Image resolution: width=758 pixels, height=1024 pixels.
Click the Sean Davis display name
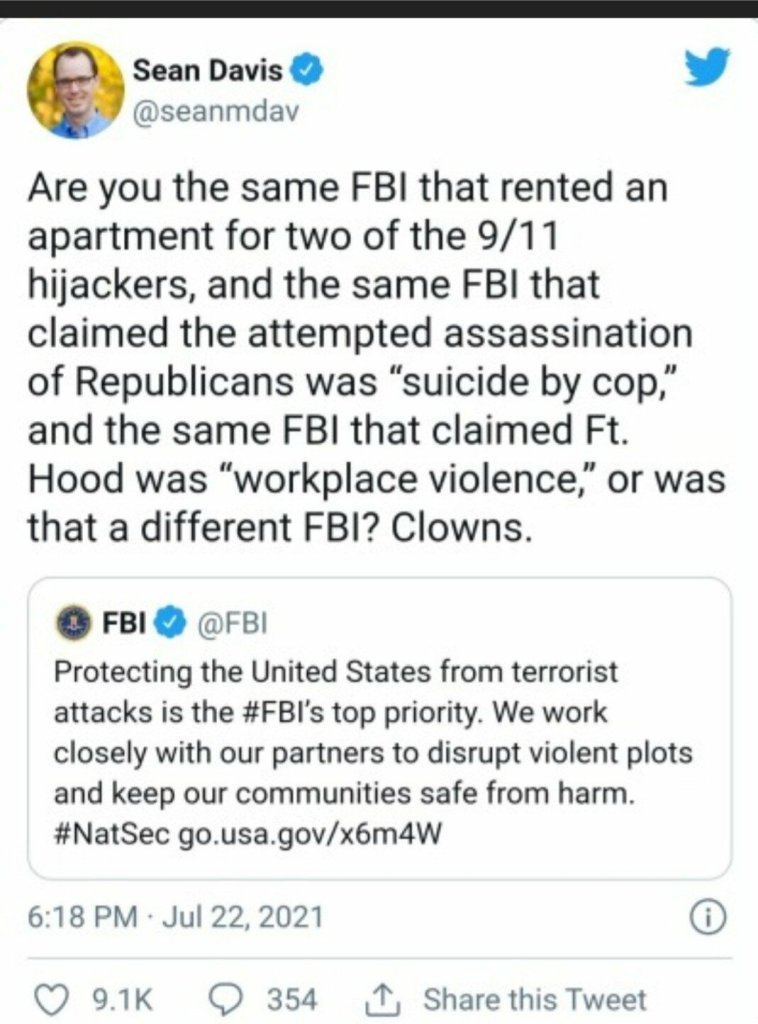(x=210, y=70)
